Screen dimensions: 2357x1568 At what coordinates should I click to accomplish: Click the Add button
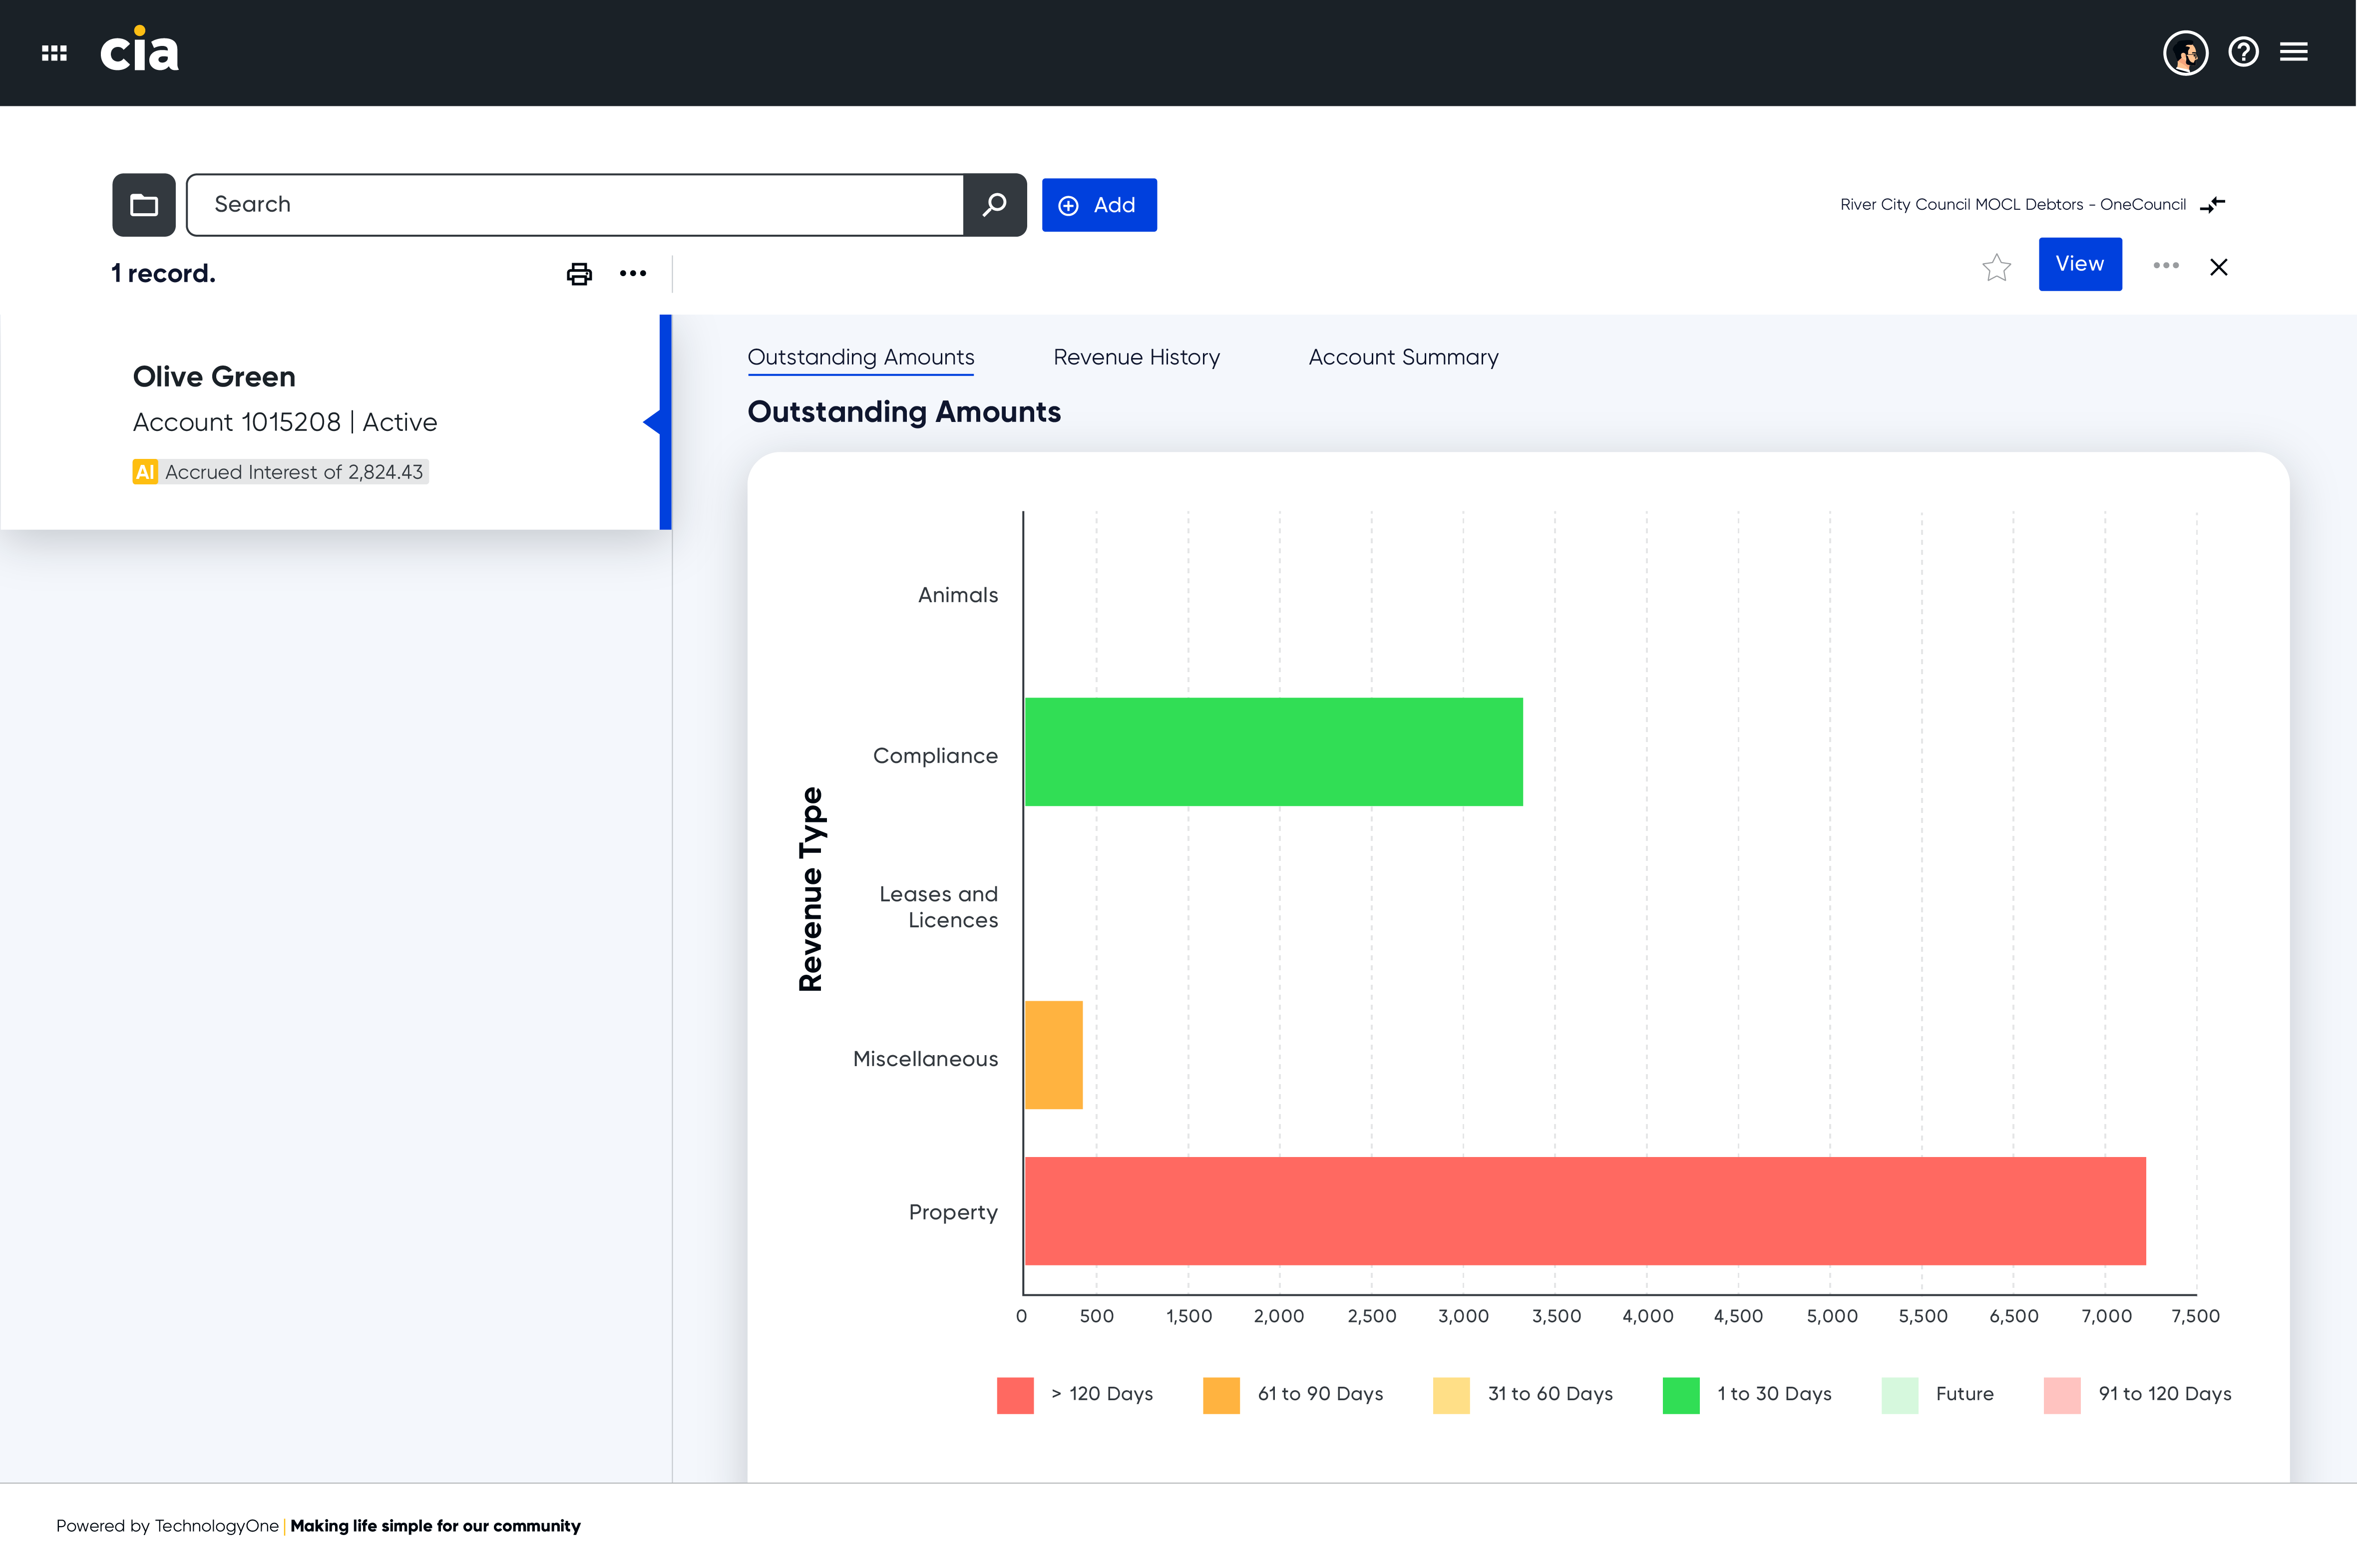point(1099,205)
